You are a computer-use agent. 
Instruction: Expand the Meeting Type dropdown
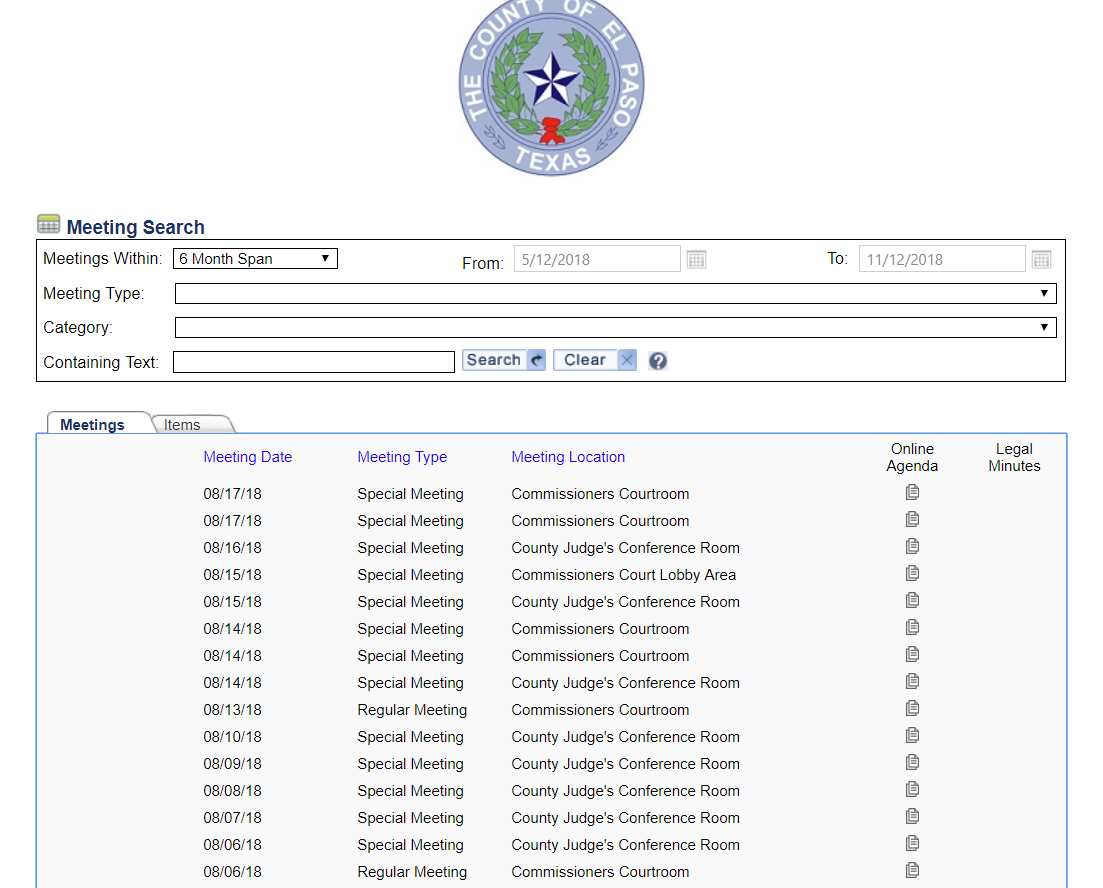tap(615, 294)
